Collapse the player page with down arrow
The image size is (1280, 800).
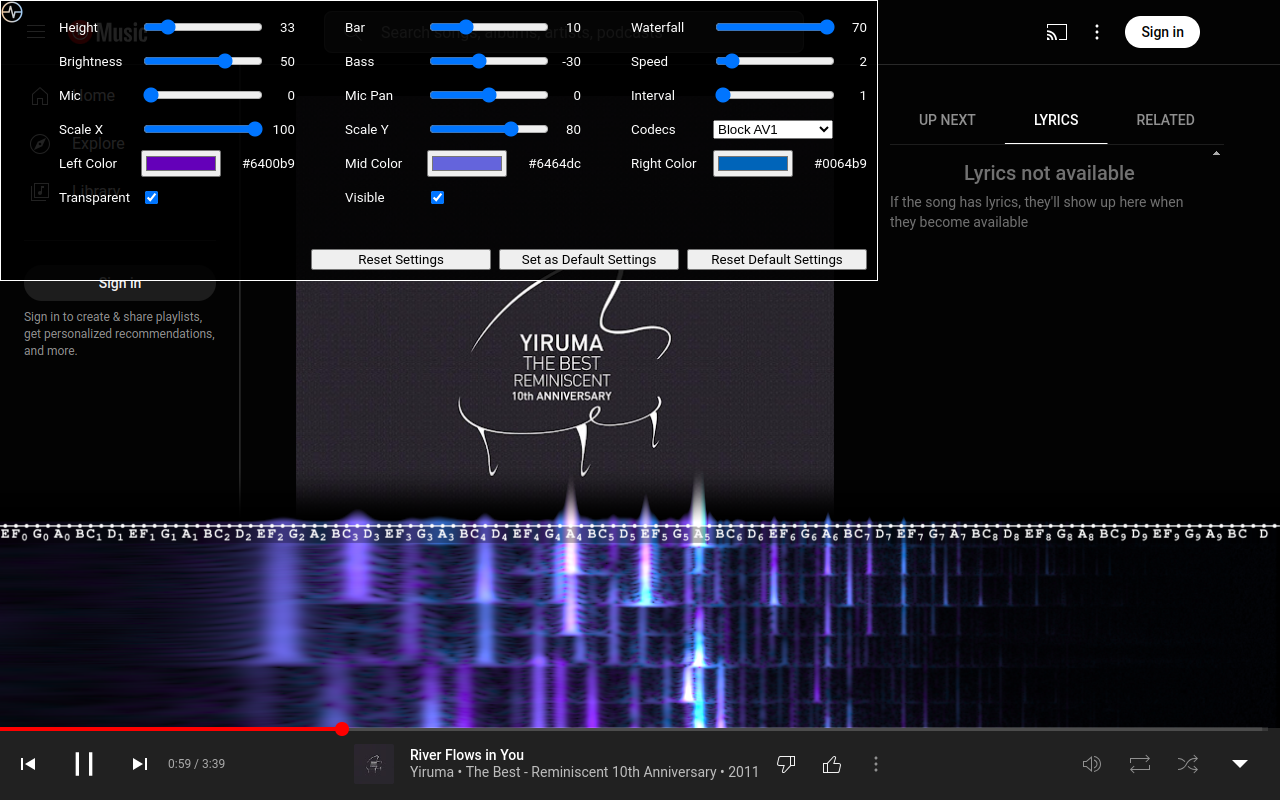[1240, 764]
